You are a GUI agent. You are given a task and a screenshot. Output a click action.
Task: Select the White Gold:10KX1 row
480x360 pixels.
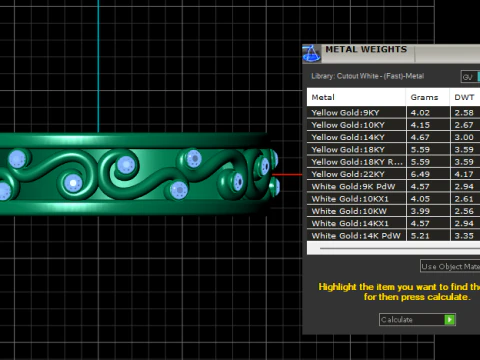click(393, 199)
